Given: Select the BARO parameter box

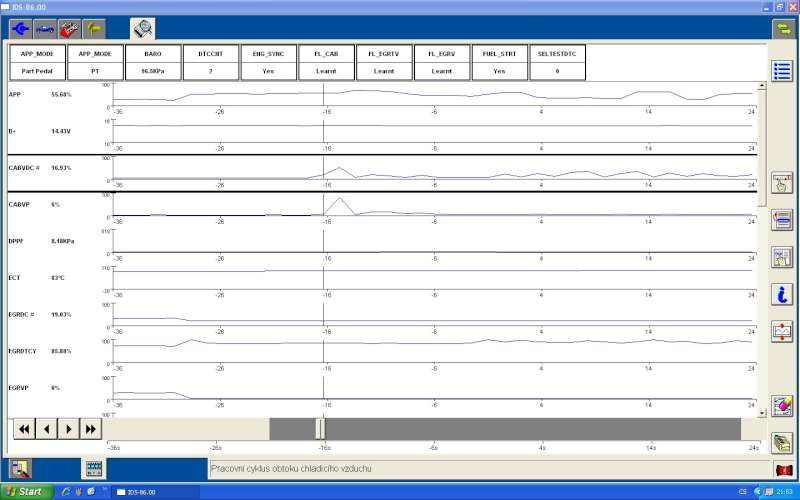Looking at the screenshot, I should tap(153, 62).
